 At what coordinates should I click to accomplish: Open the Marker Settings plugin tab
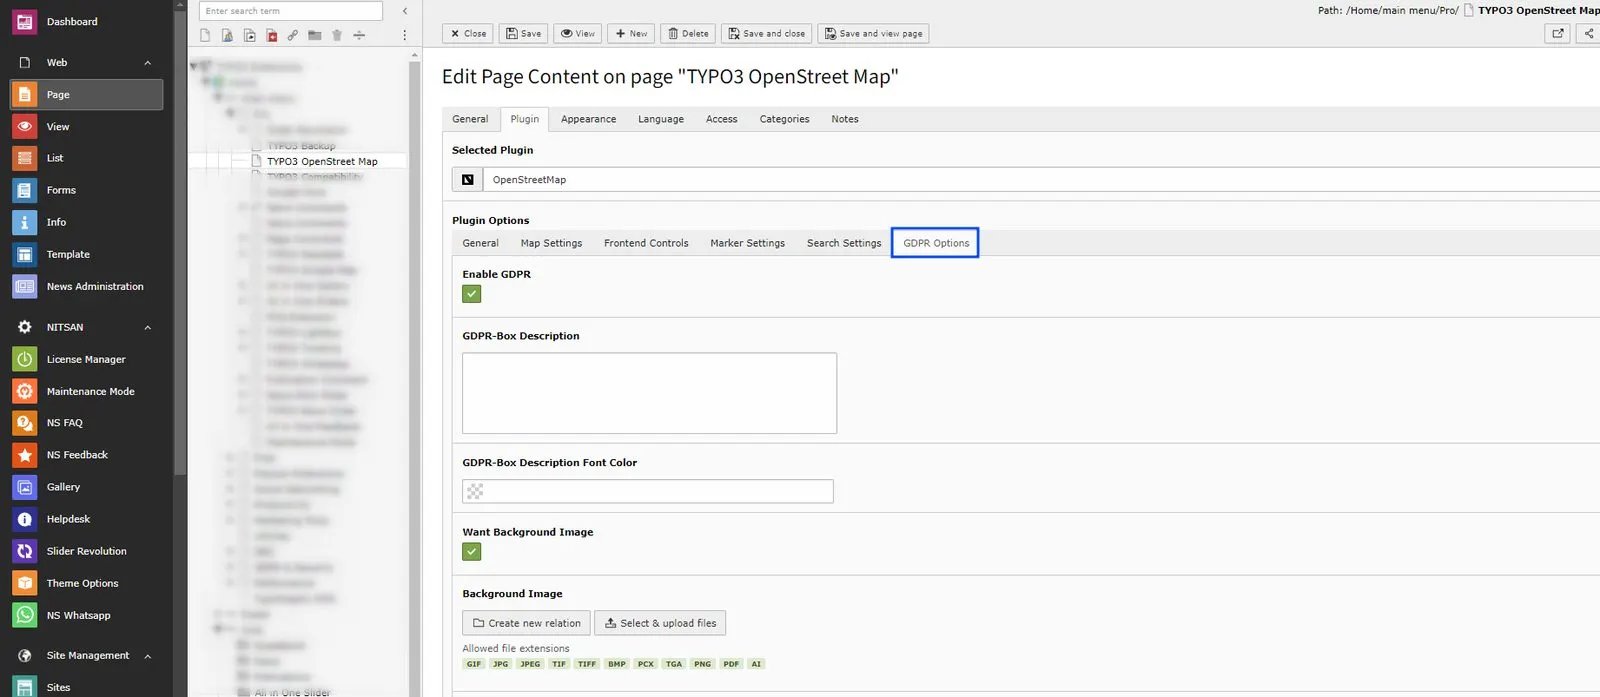point(747,243)
